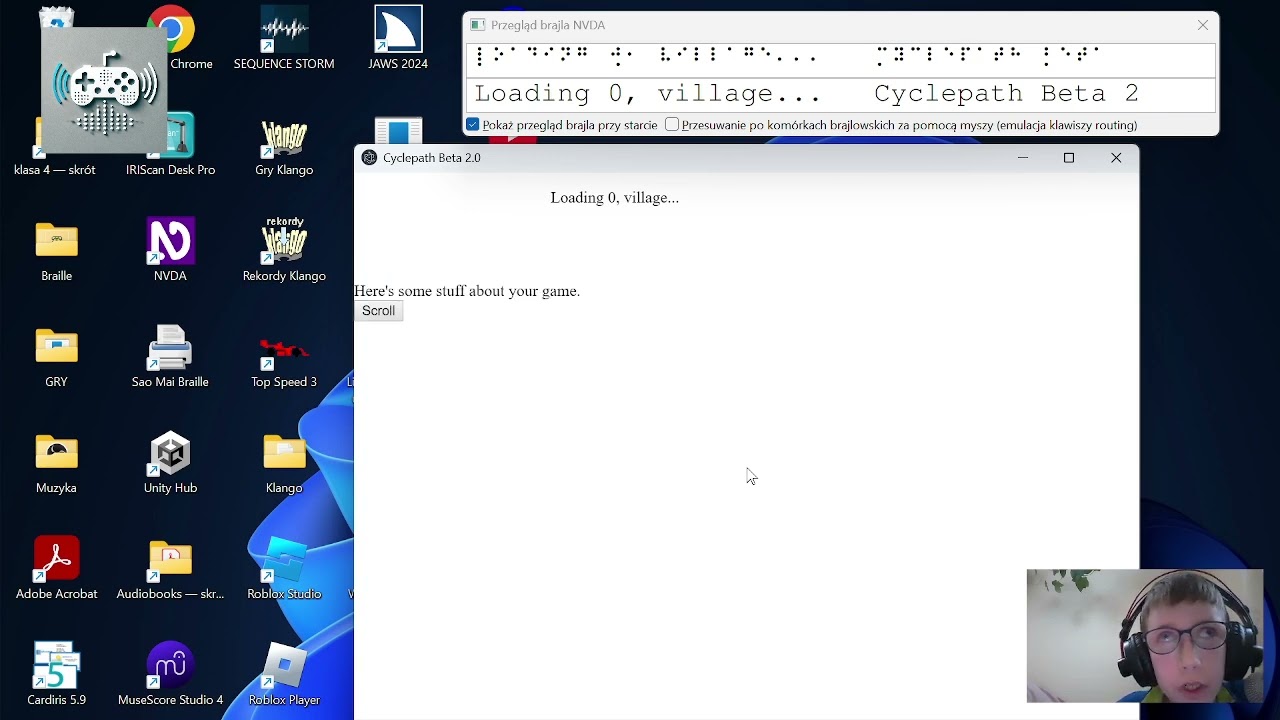Click the Przegląd brajla NVDA title bar icon
1280x720 pixels.
tap(478, 25)
